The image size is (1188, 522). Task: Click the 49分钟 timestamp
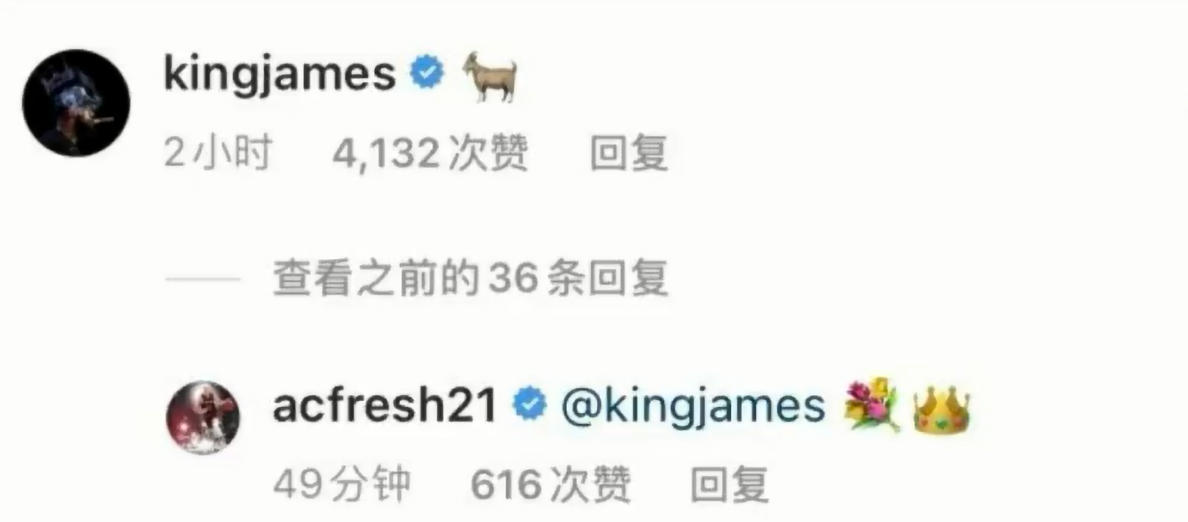pyautogui.click(x=342, y=485)
